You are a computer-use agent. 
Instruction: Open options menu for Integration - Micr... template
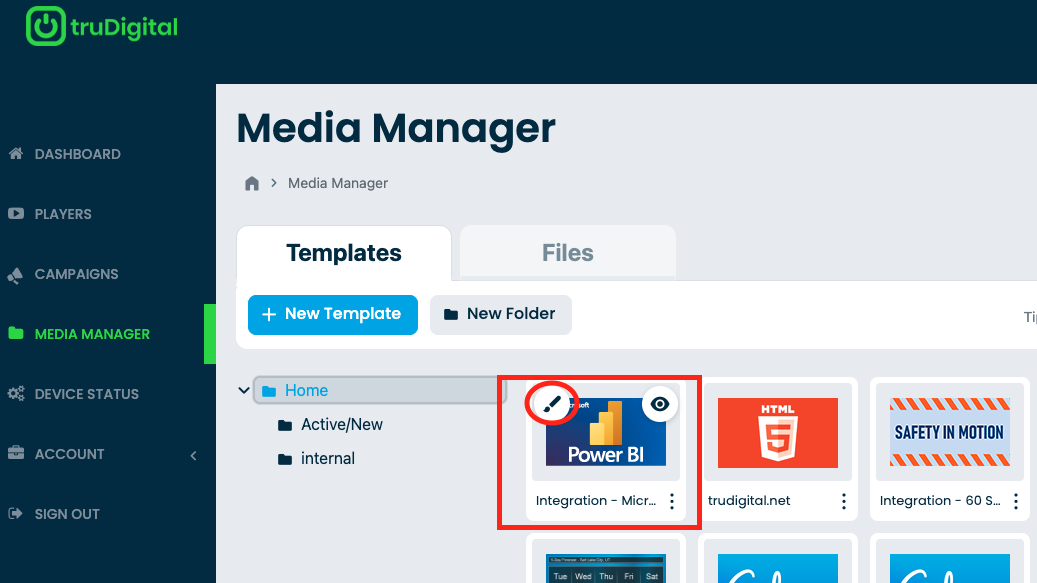click(672, 501)
